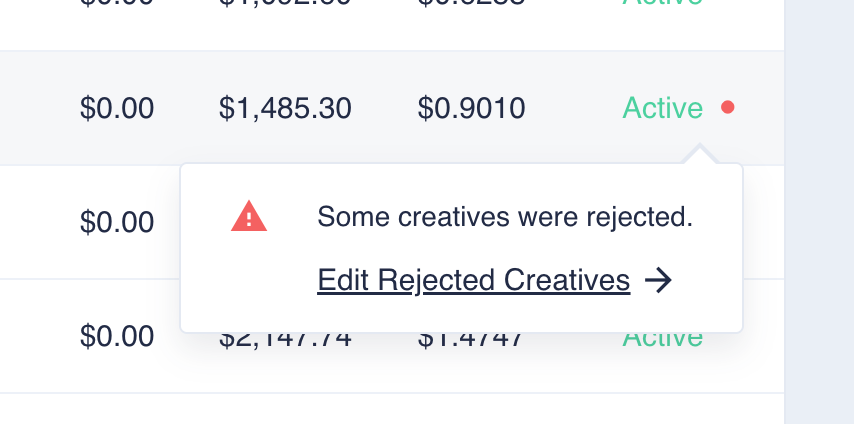854x424 pixels.
Task: Click the red dot beside Active status
Action: click(x=728, y=107)
